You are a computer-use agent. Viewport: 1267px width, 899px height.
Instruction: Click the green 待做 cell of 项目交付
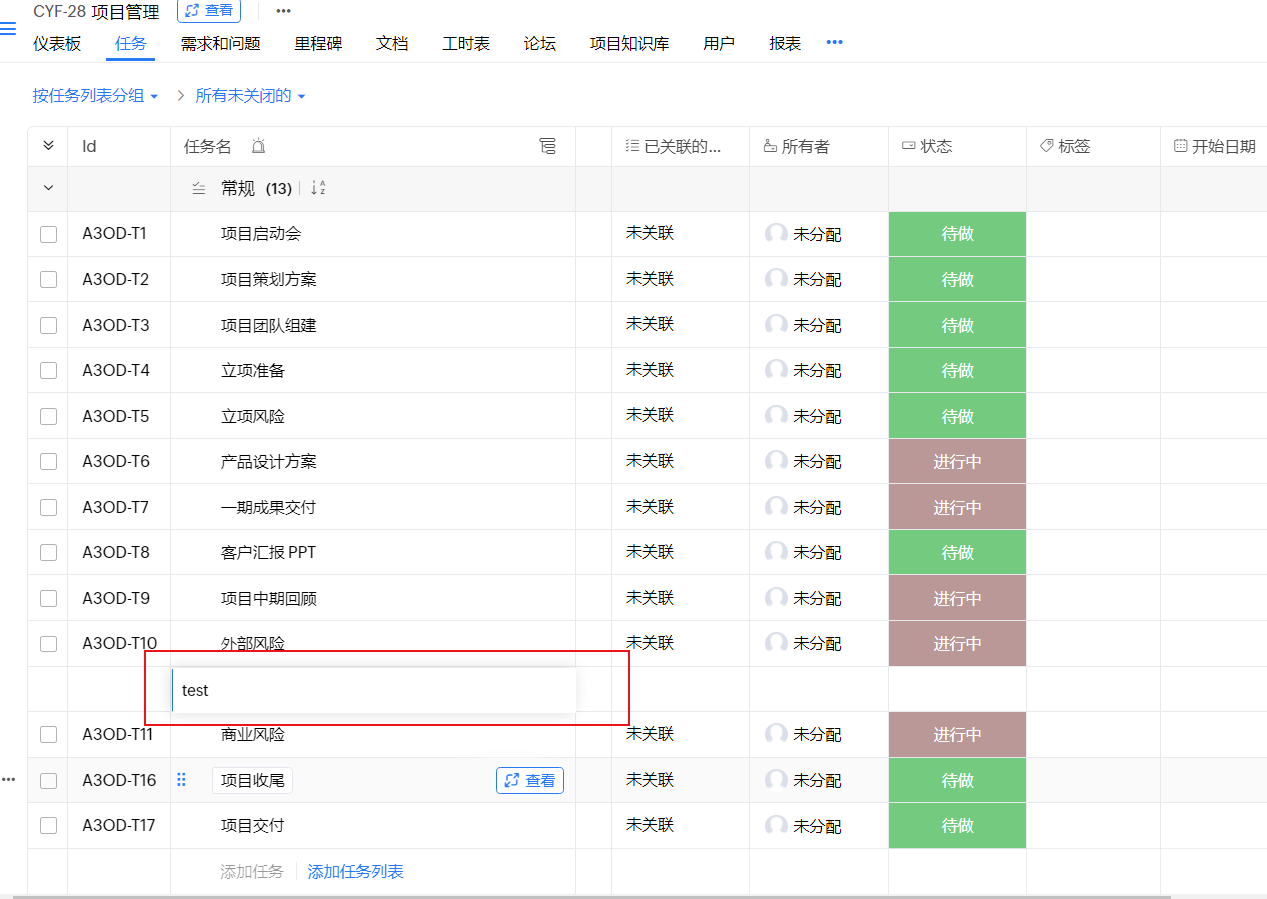tap(957, 825)
